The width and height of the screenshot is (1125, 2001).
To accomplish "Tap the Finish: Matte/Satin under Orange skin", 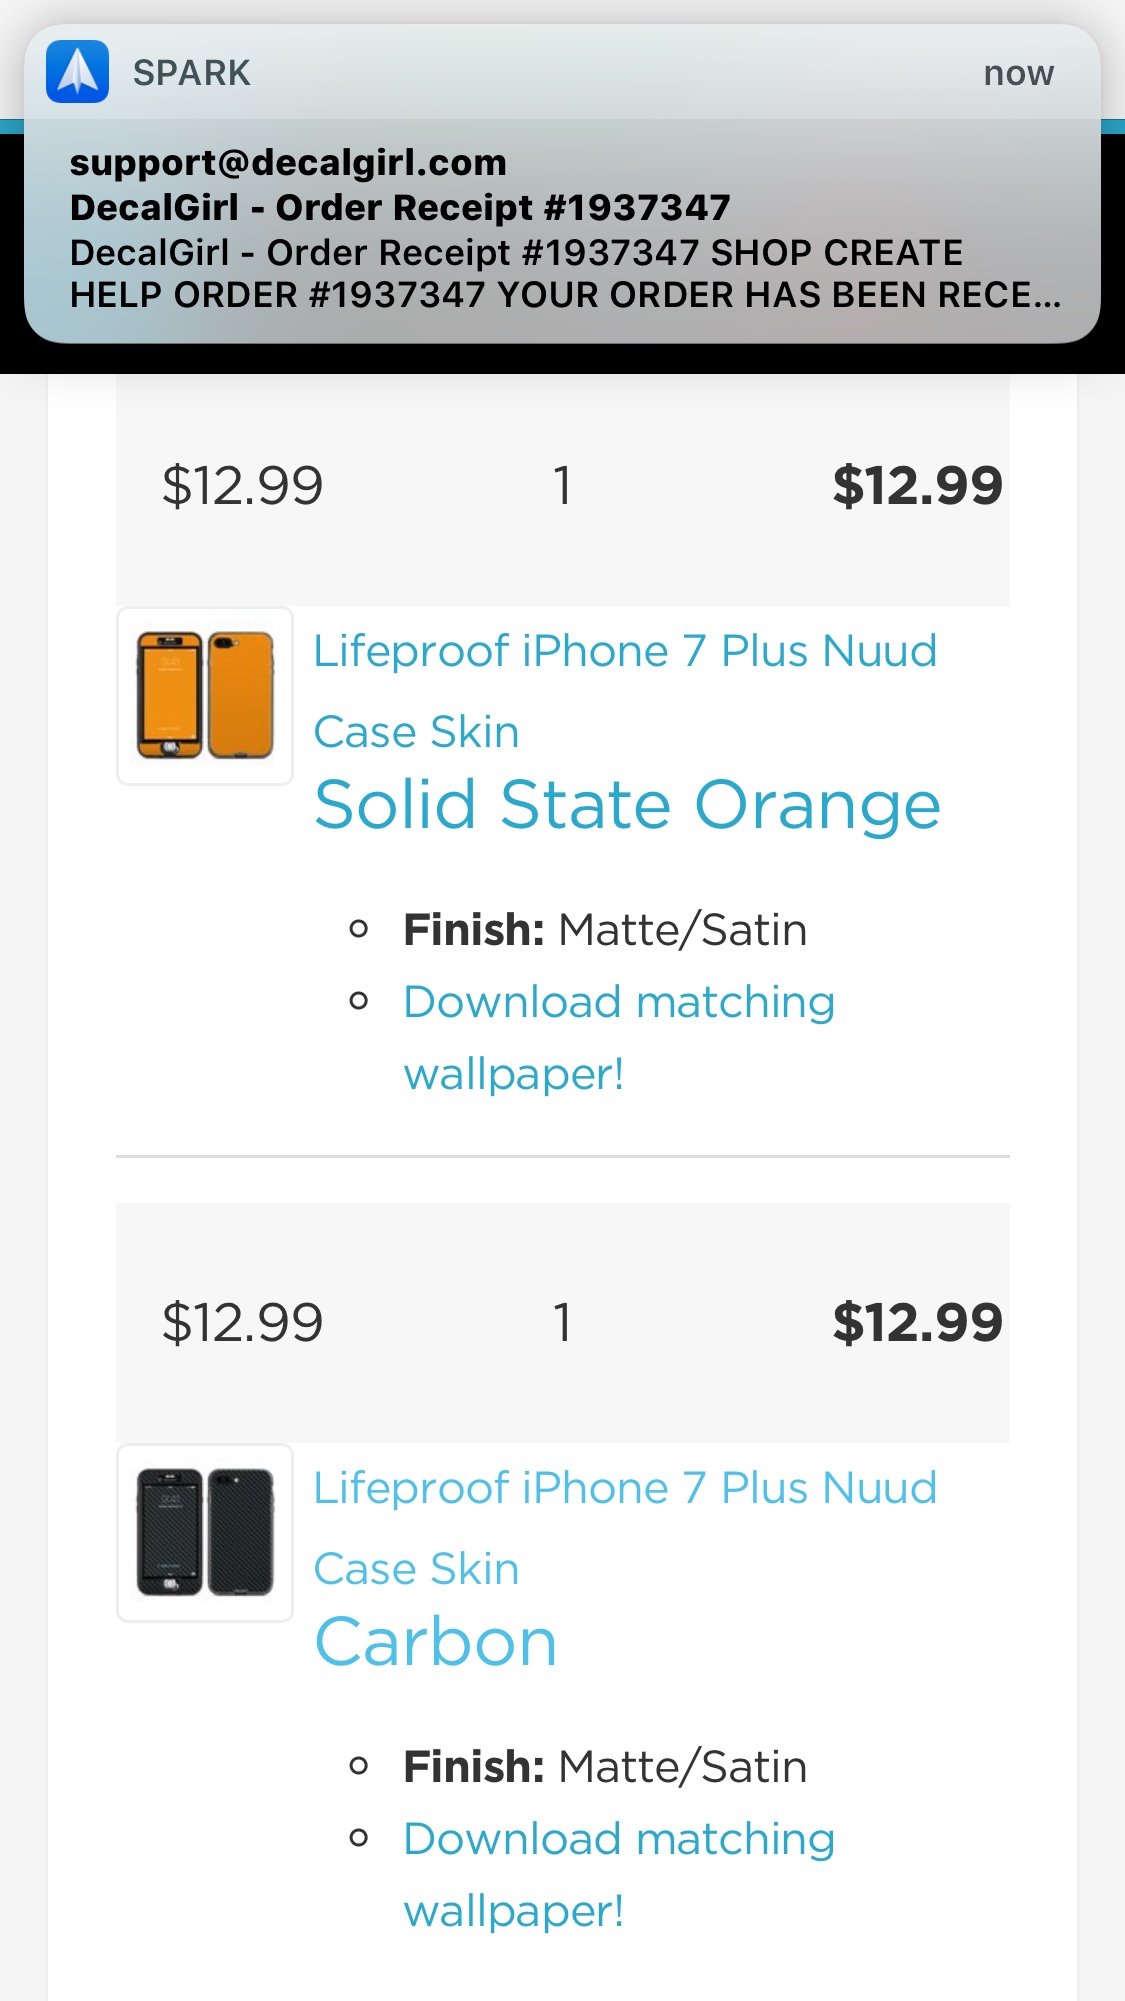I will click(x=605, y=930).
